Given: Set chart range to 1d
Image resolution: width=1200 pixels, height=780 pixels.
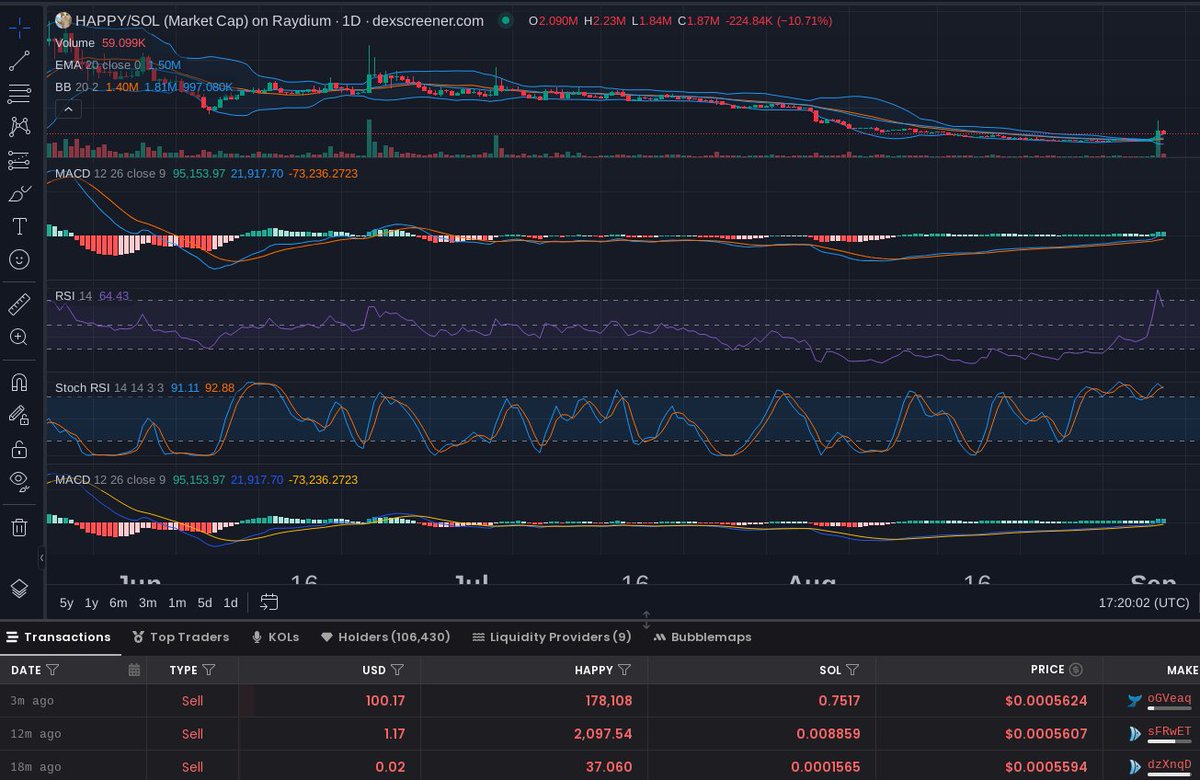Looking at the screenshot, I should pyautogui.click(x=230, y=603).
